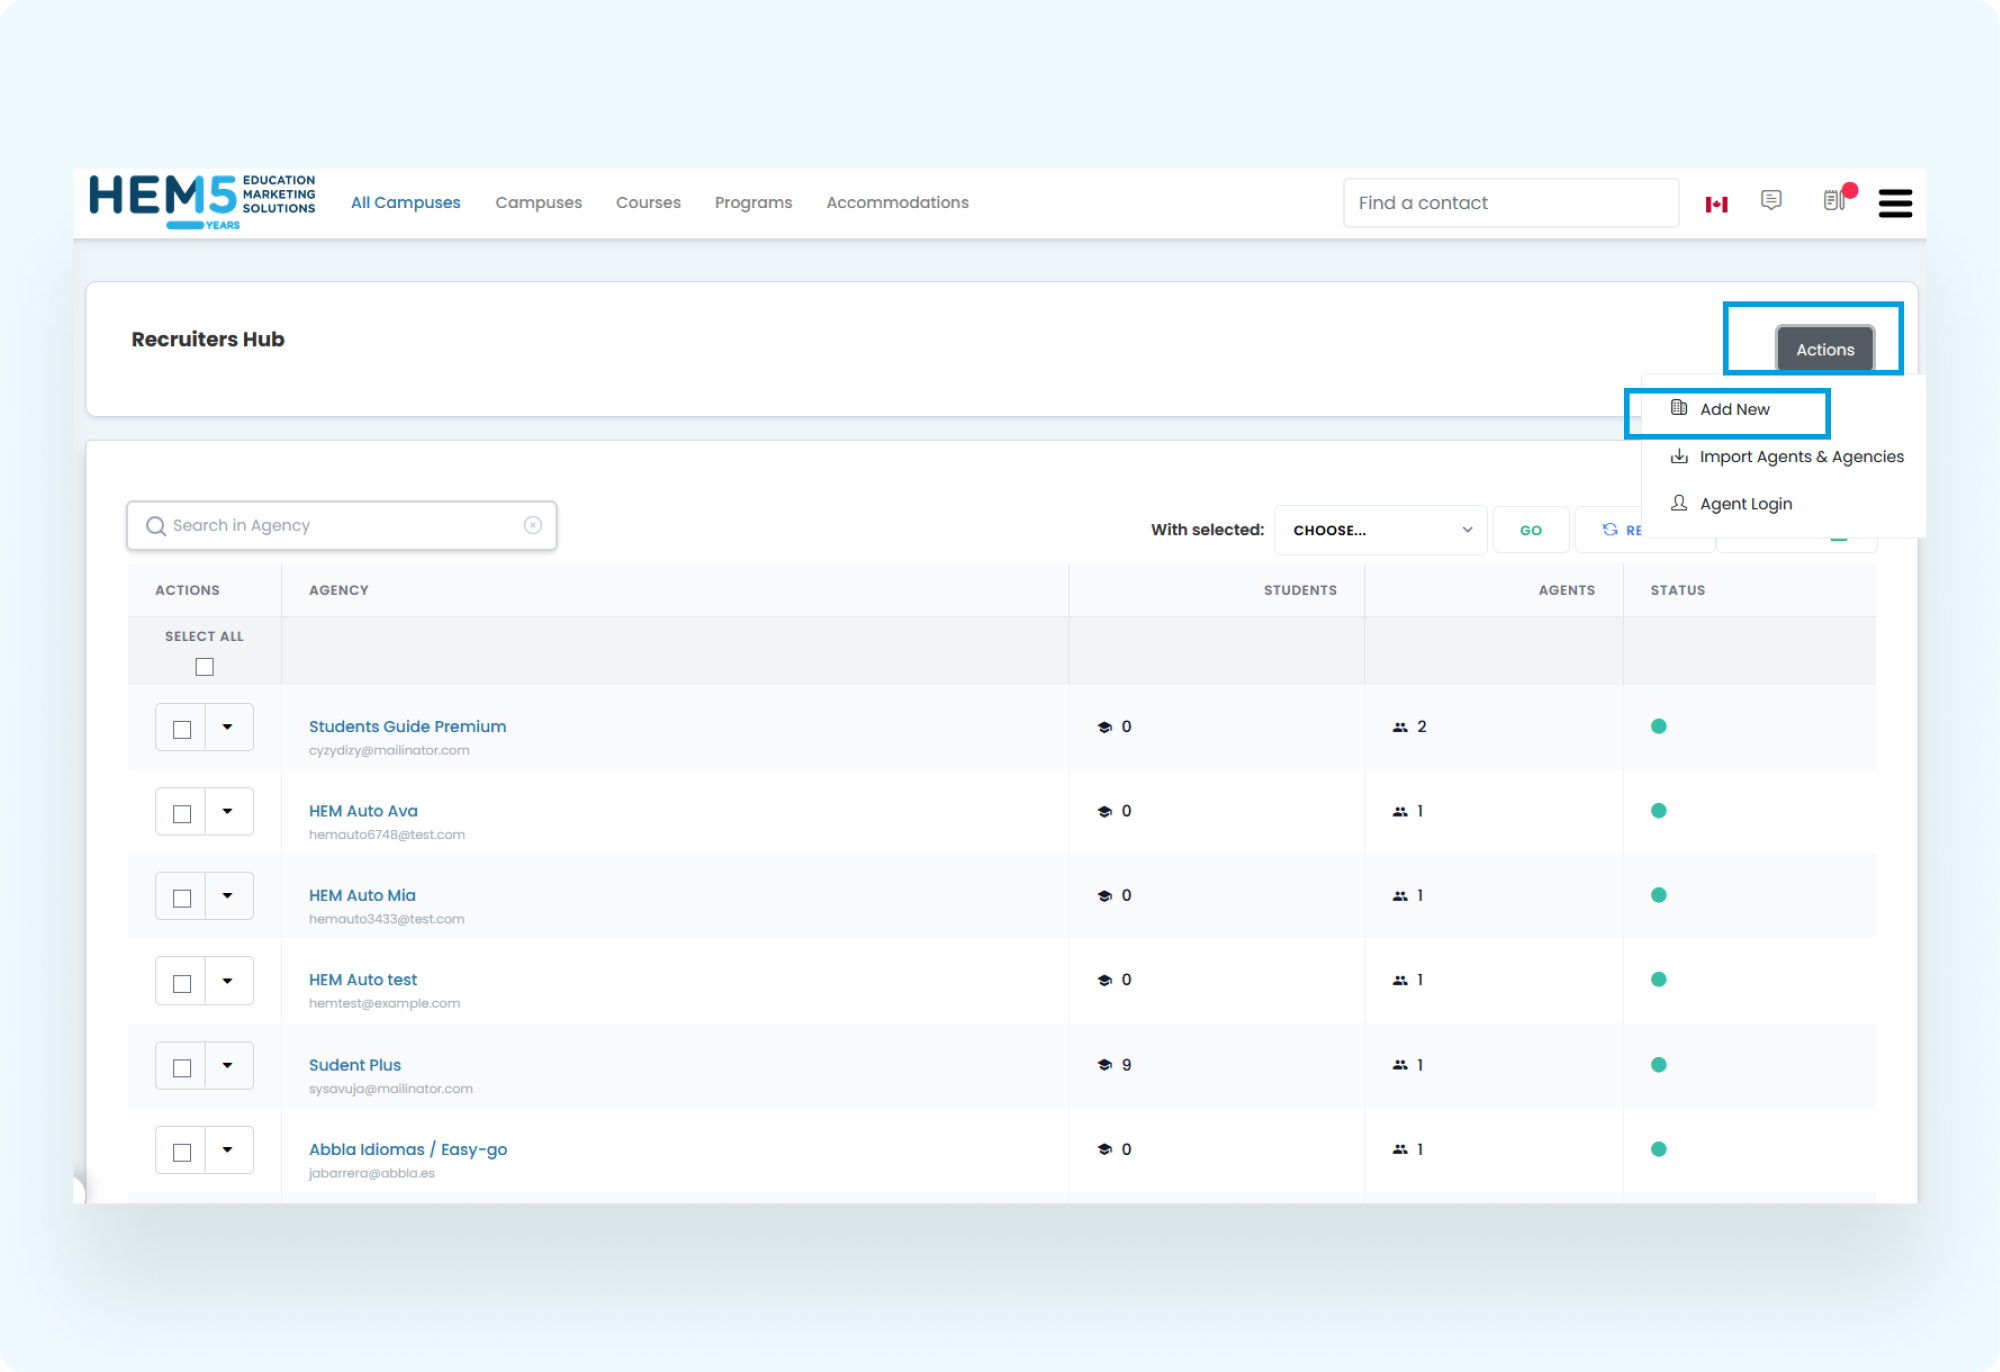
Task: Open the hamburger menu icon
Action: (x=1894, y=203)
